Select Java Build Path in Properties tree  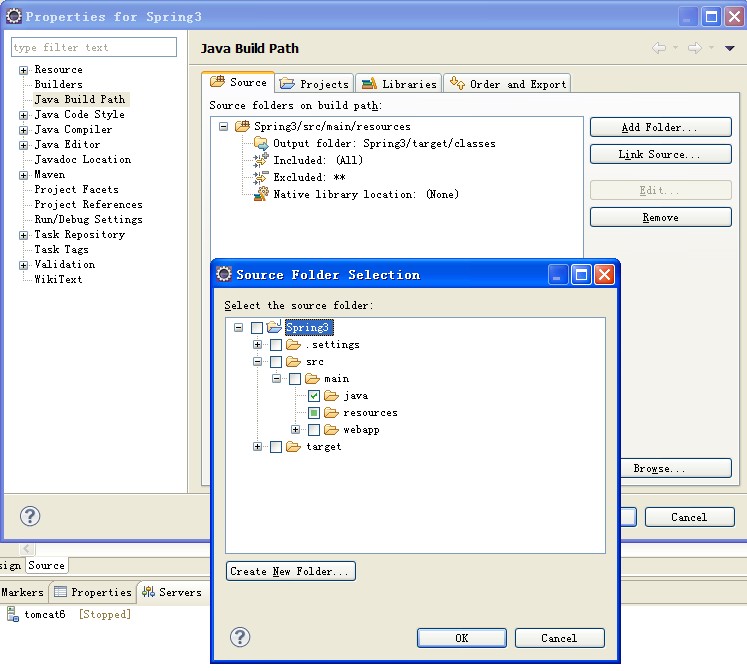[x=80, y=99]
